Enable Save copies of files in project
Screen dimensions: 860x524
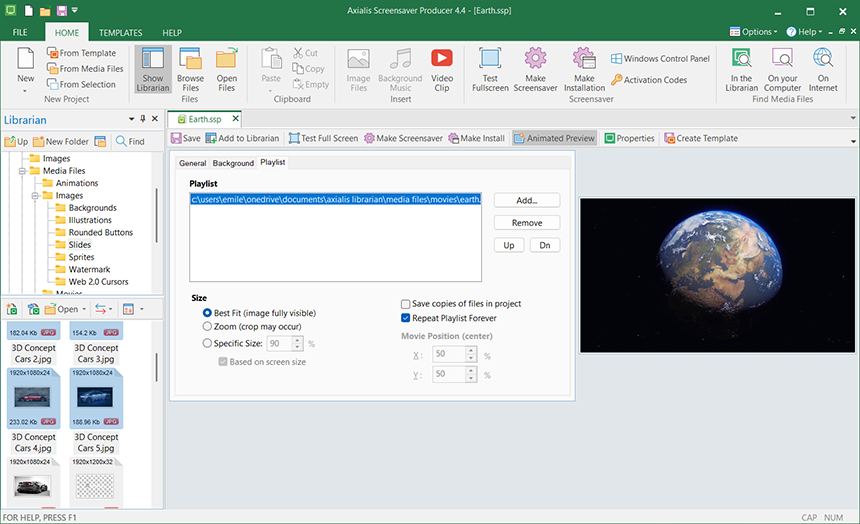pos(406,304)
